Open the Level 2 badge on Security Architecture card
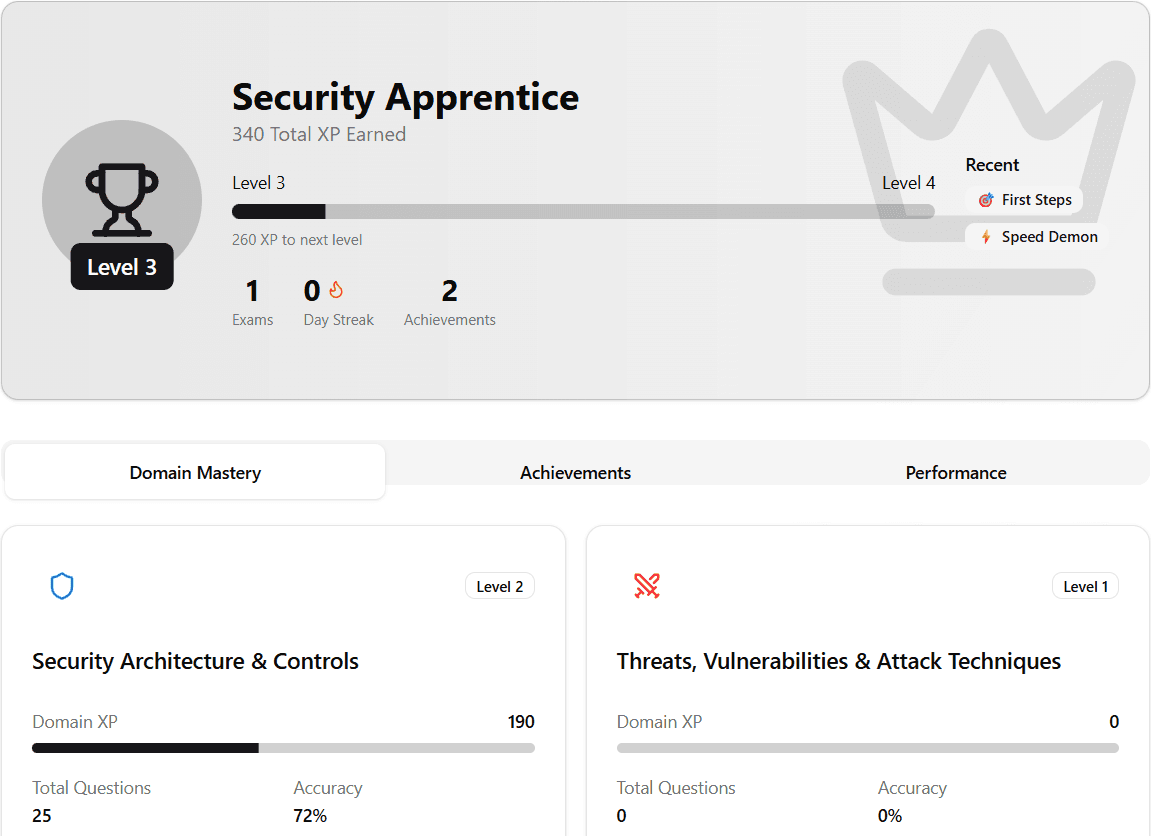This screenshot has height=836, width=1151. [499, 585]
